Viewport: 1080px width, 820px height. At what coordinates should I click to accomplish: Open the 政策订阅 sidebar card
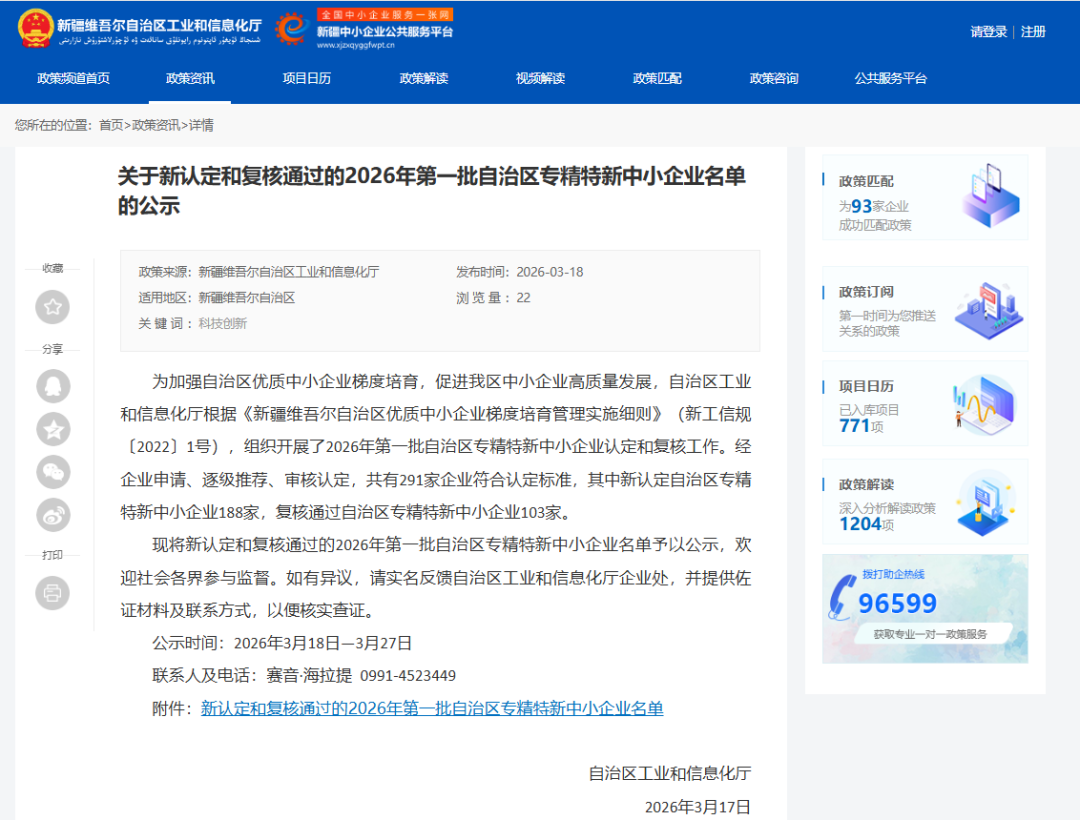click(925, 309)
